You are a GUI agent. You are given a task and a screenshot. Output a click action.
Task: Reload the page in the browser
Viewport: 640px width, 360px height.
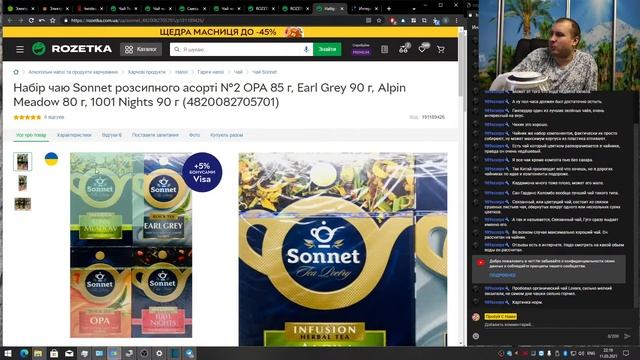point(31,20)
